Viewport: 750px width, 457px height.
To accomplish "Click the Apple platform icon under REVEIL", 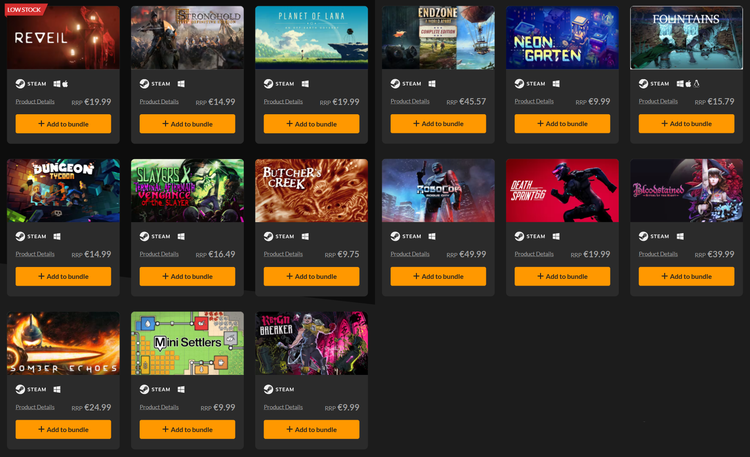I will click(65, 84).
